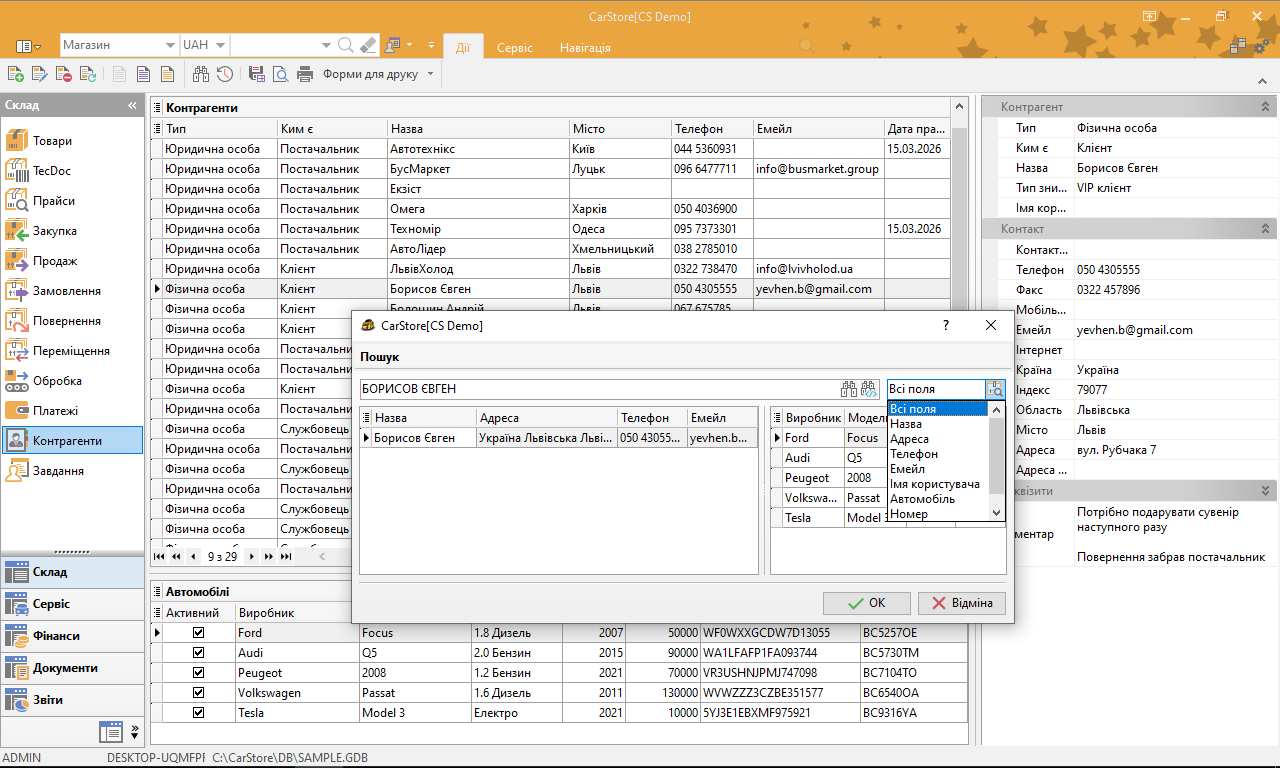
Task: Toggle Активний checkbox for Tesla row
Action: pyautogui.click(x=198, y=713)
